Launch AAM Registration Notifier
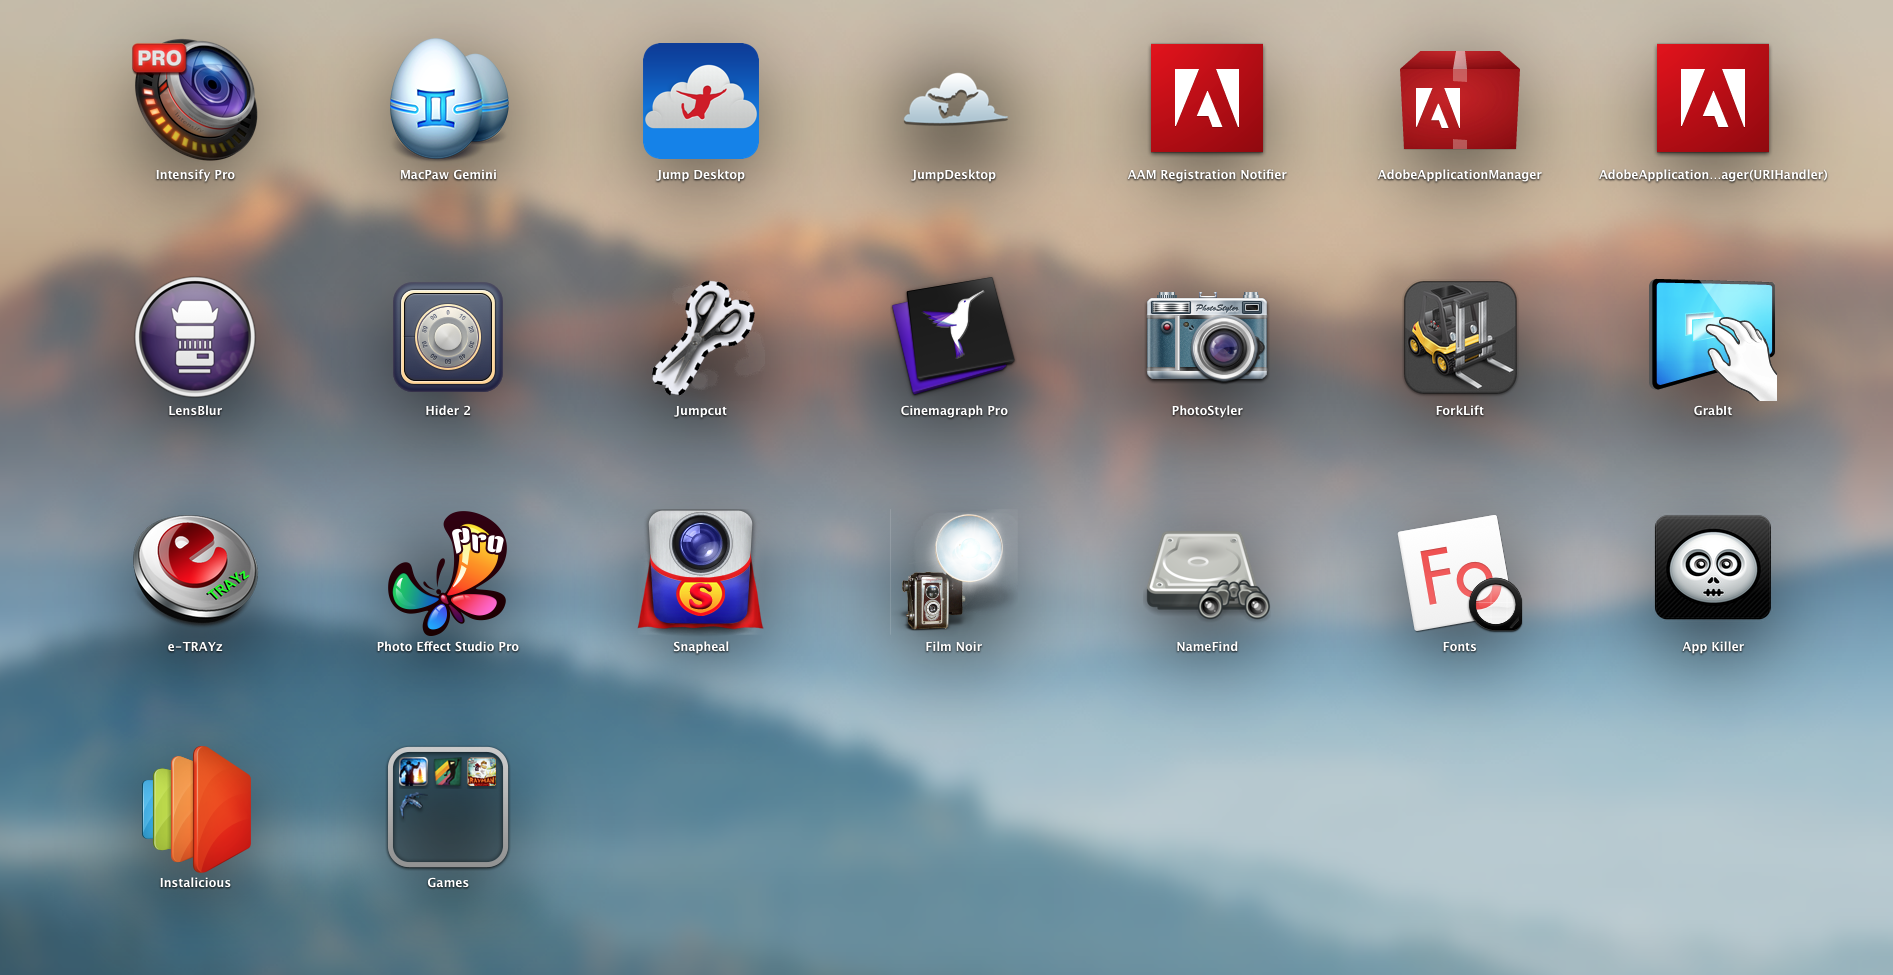Viewport: 1893px width, 975px height. pos(1207,98)
